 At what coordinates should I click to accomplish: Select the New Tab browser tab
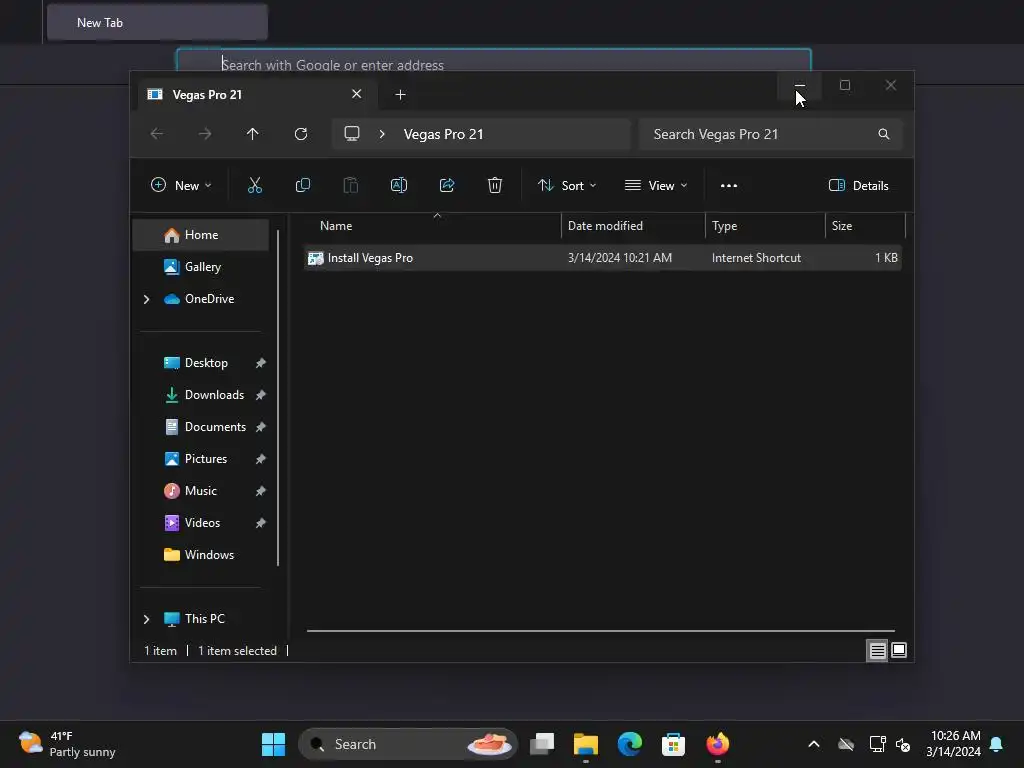click(x=157, y=22)
